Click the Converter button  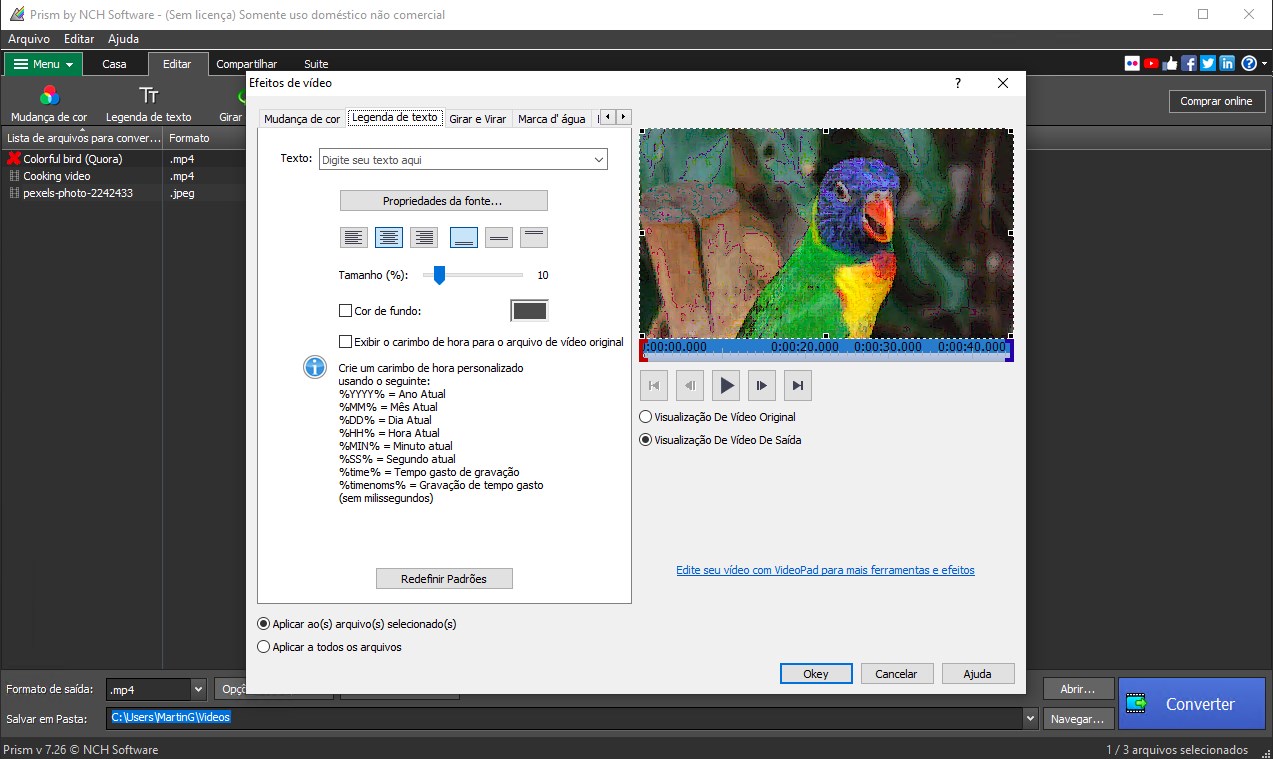coord(1192,704)
